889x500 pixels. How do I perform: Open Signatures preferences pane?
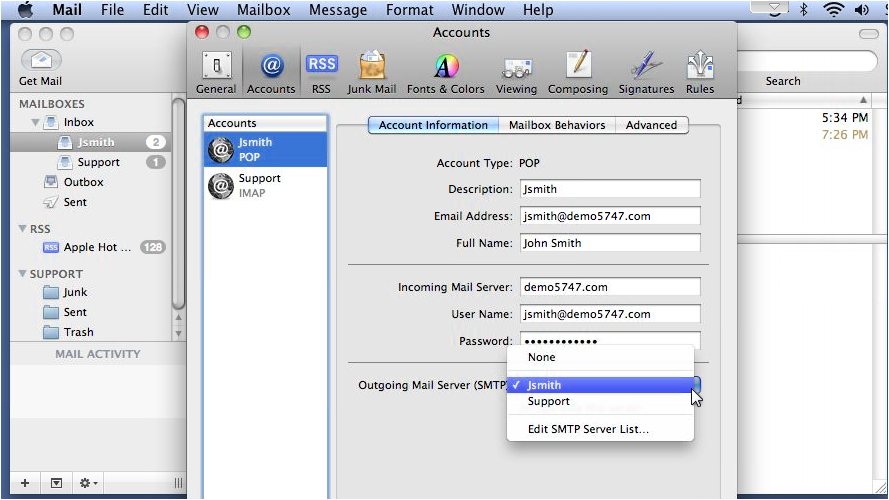(x=646, y=73)
